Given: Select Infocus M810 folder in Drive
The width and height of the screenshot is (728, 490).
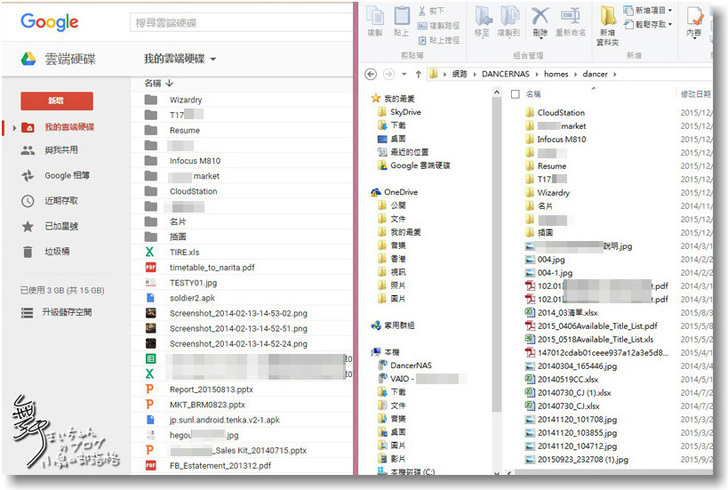Looking at the screenshot, I should click(x=195, y=161).
